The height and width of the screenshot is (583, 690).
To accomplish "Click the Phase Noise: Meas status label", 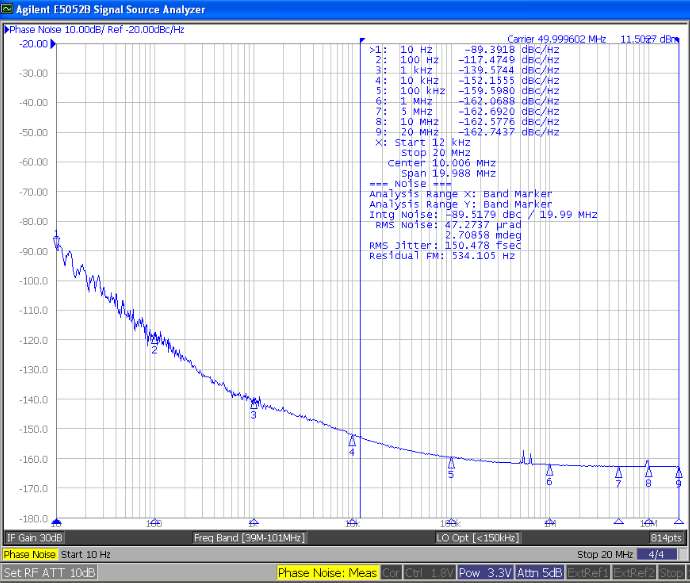I will (x=327, y=573).
